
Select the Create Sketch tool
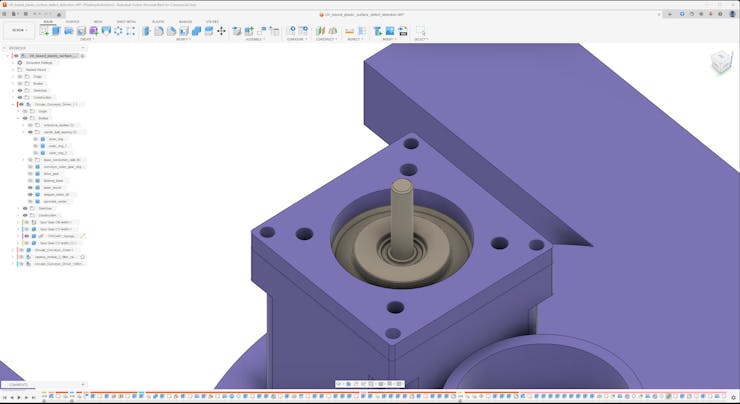(x=44, y=31)
